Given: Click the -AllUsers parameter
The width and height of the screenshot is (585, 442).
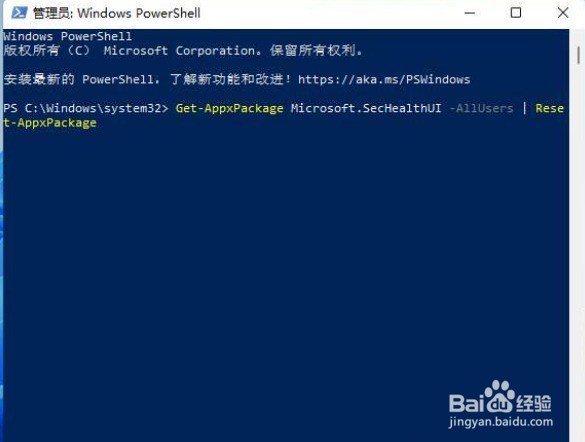Looking at the screenshot, I should pyautogui.click(x=481, y=109).
